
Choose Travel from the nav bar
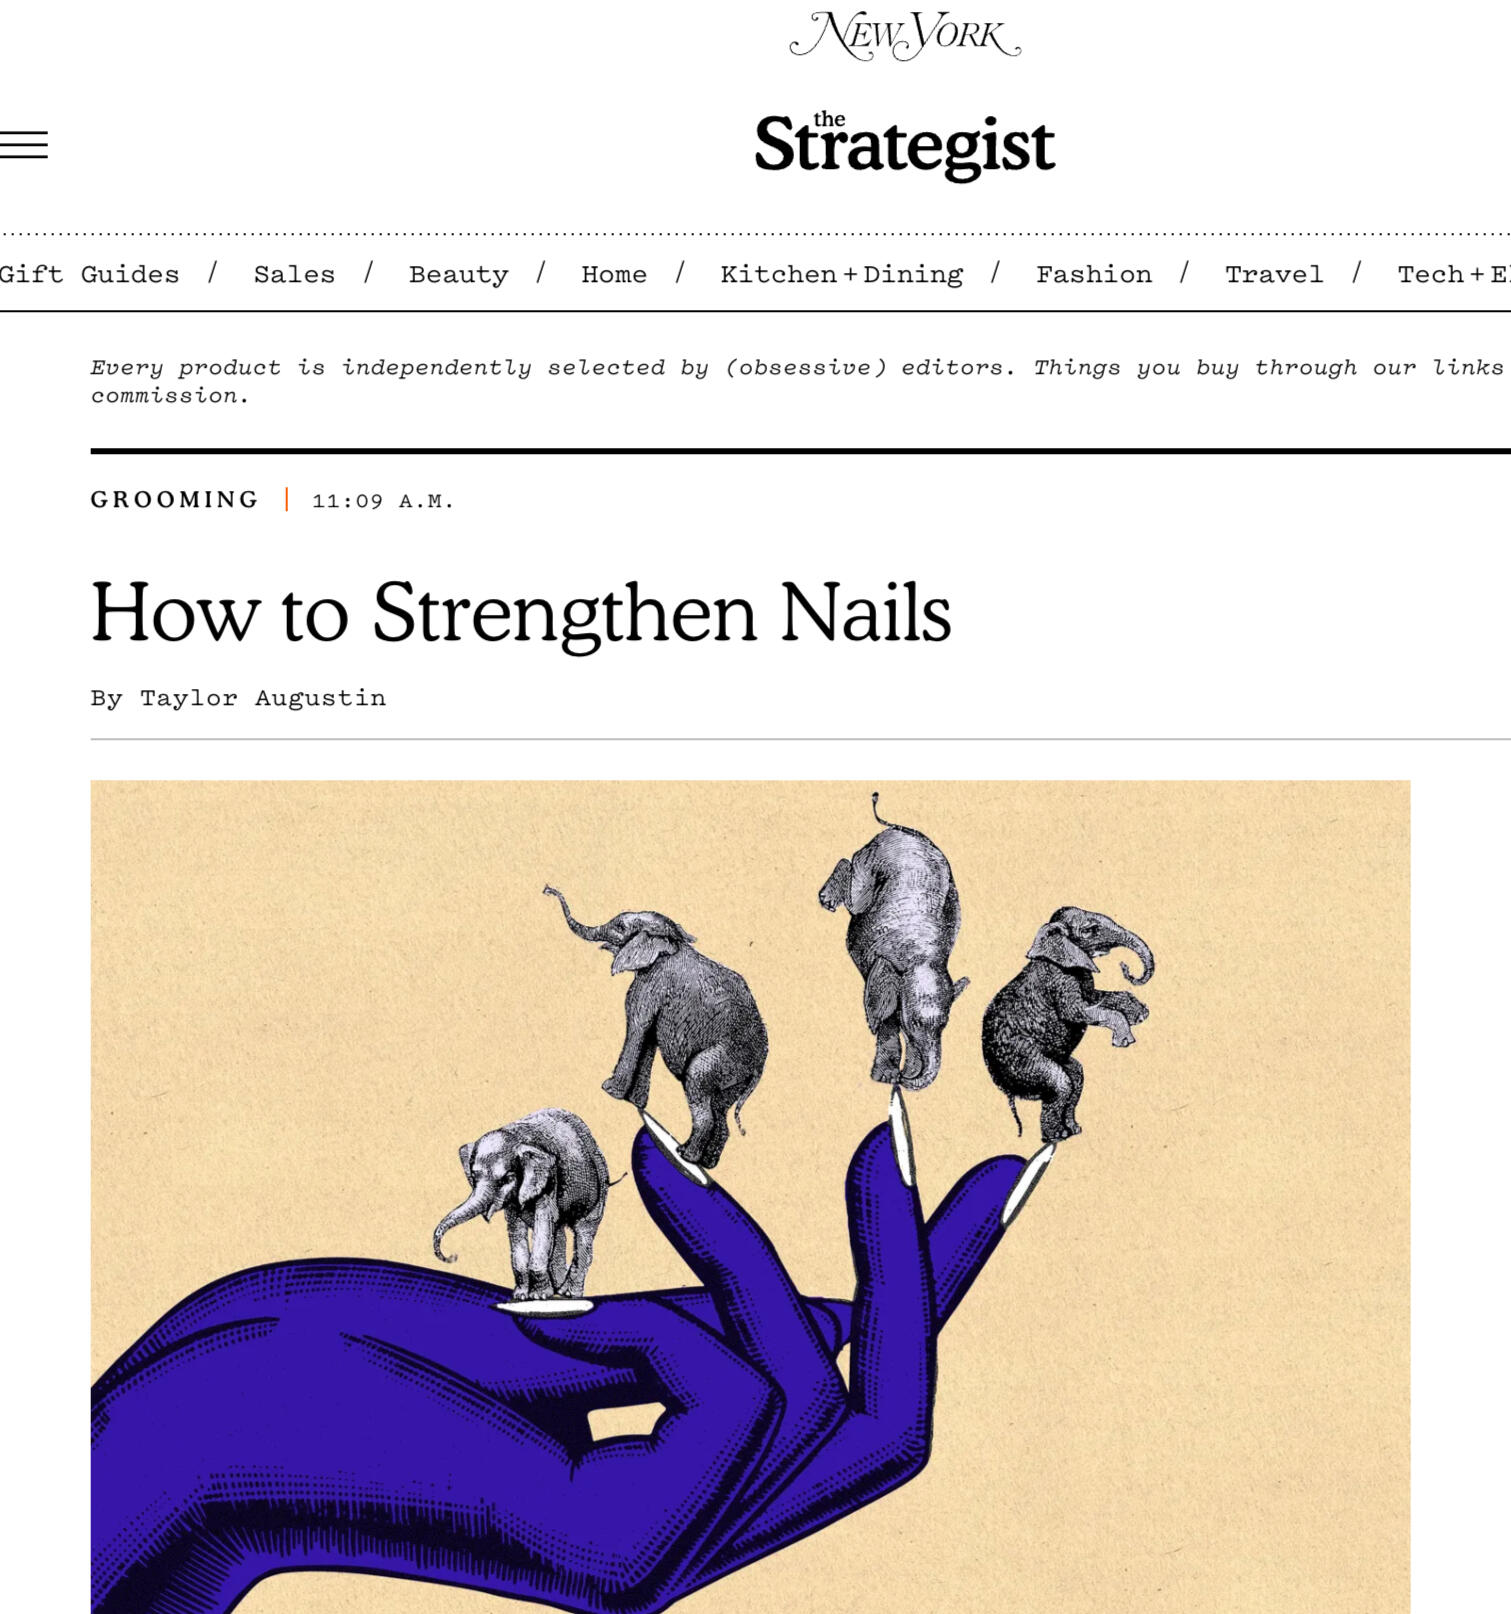coord(1274,274)
